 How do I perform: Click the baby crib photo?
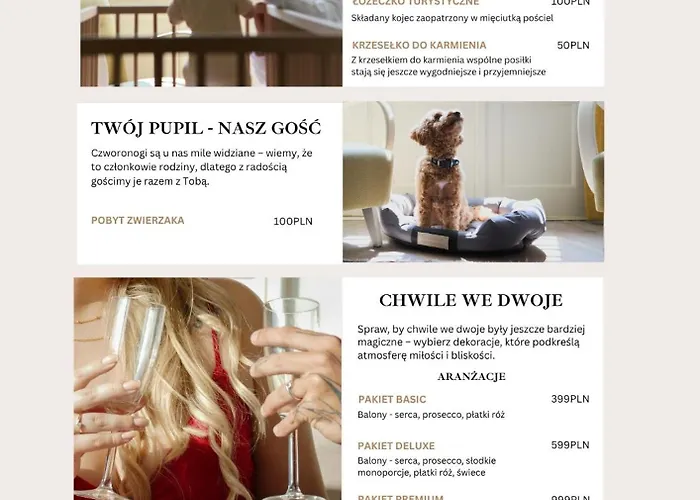pyautogui.click(x=211, y=43)
